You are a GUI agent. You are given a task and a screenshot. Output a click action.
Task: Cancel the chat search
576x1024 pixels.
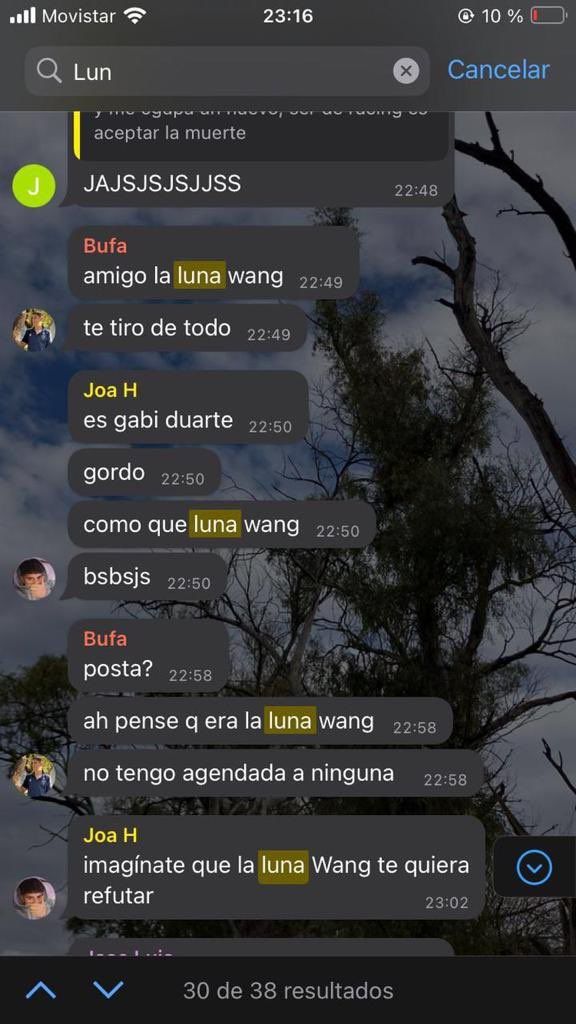pyautogui.click(x=498, y=70)
